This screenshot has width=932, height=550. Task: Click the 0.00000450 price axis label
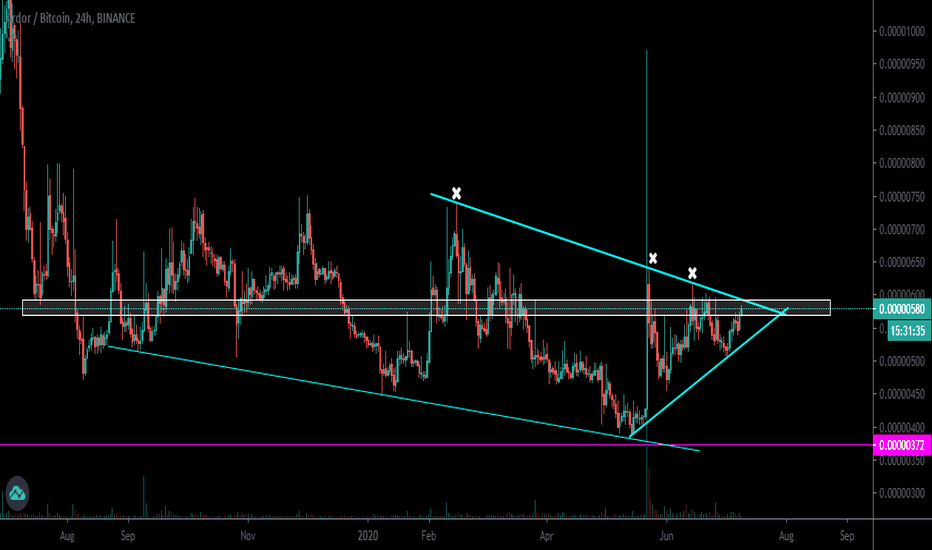(902, 394)
